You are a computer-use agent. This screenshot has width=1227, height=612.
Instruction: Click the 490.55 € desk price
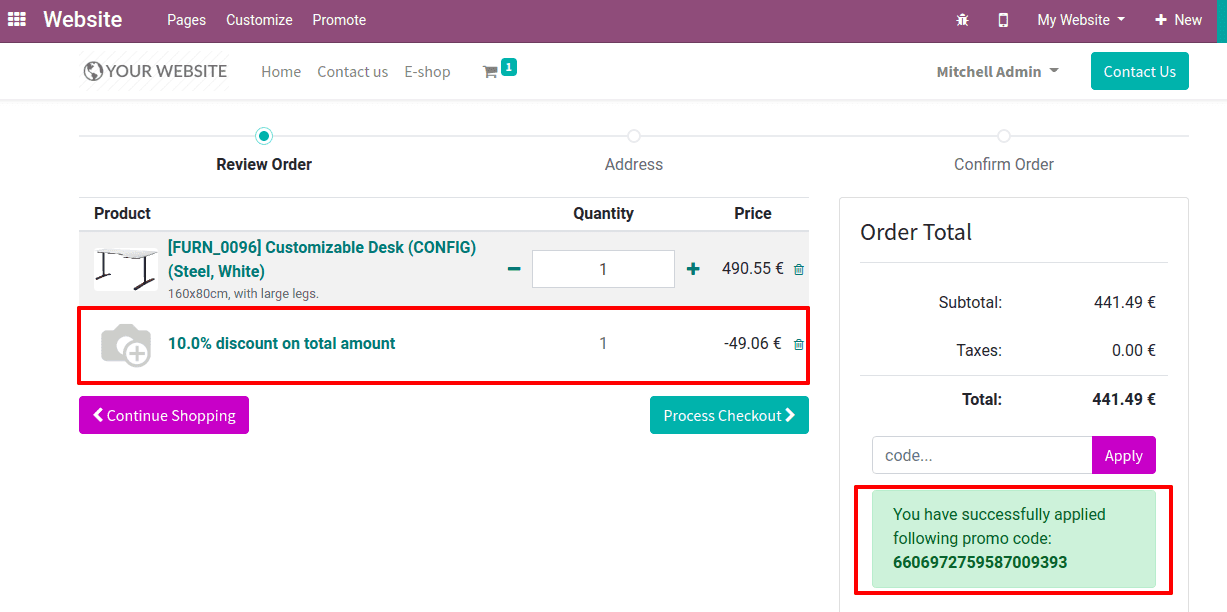[x=753, y=269]
